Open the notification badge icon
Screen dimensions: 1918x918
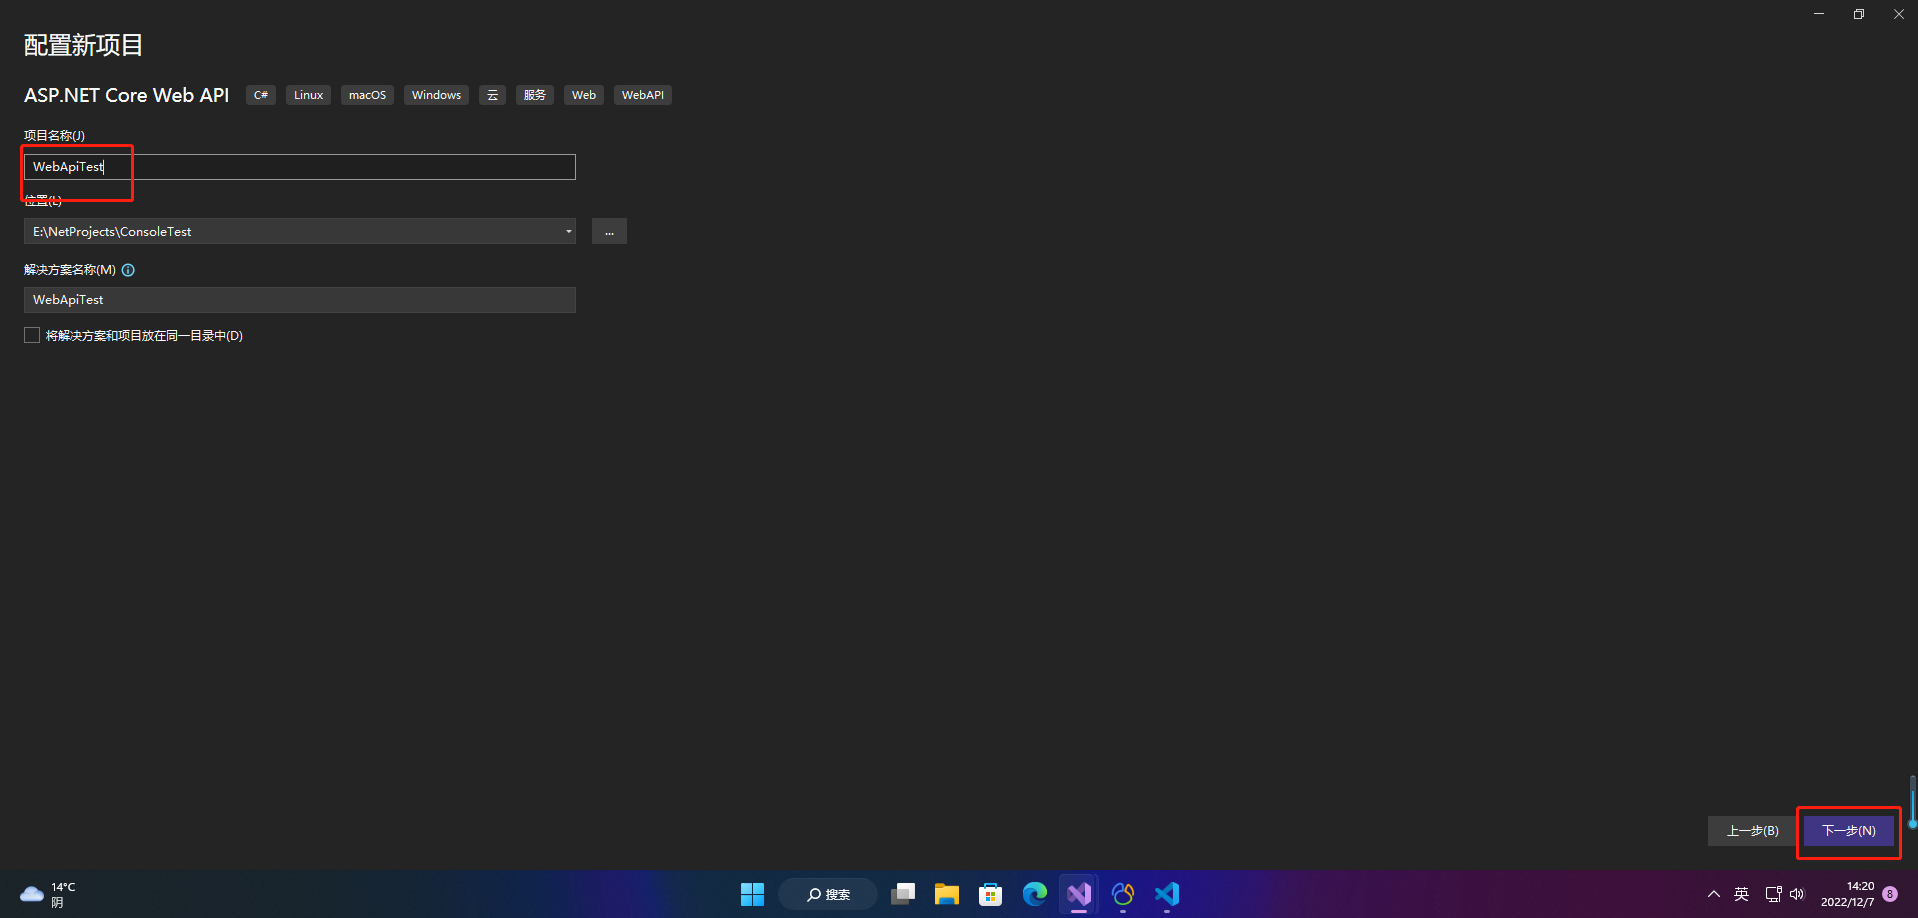(x=1890, y=894)
